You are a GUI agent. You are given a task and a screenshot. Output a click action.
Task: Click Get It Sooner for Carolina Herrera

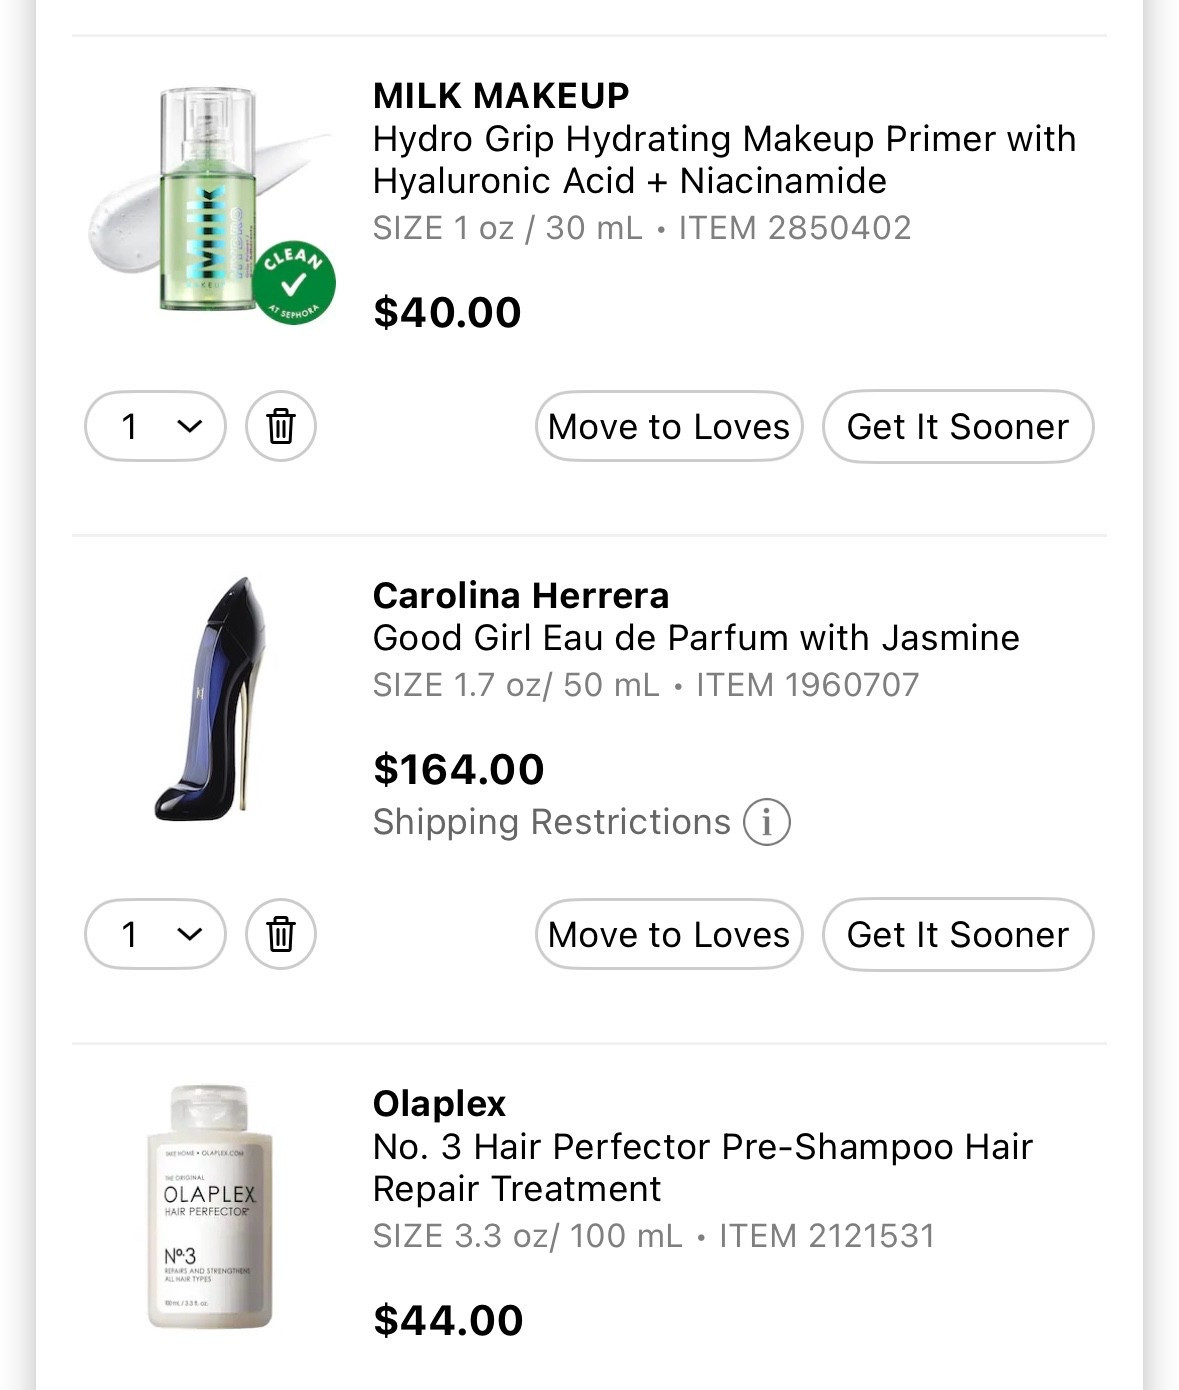pyautogui.click(x=957, y=934)
